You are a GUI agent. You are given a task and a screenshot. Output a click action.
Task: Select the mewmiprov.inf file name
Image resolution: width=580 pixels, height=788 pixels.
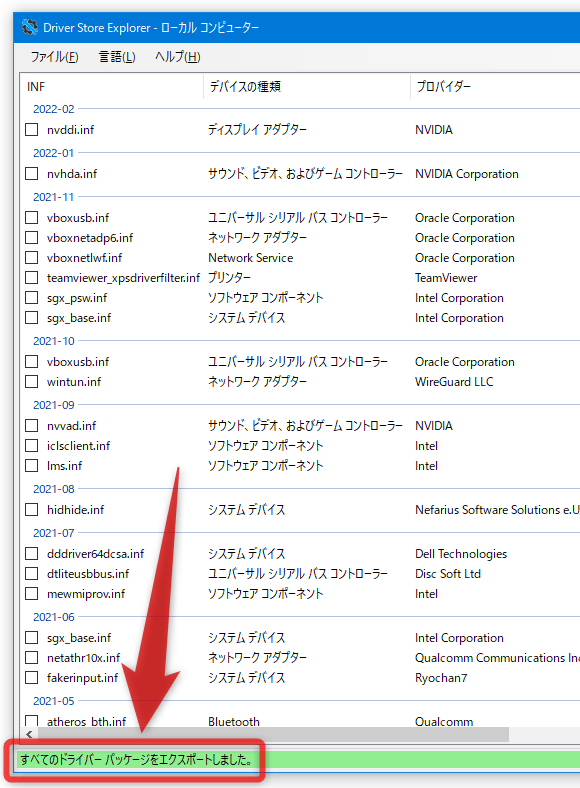click(86, 594)
